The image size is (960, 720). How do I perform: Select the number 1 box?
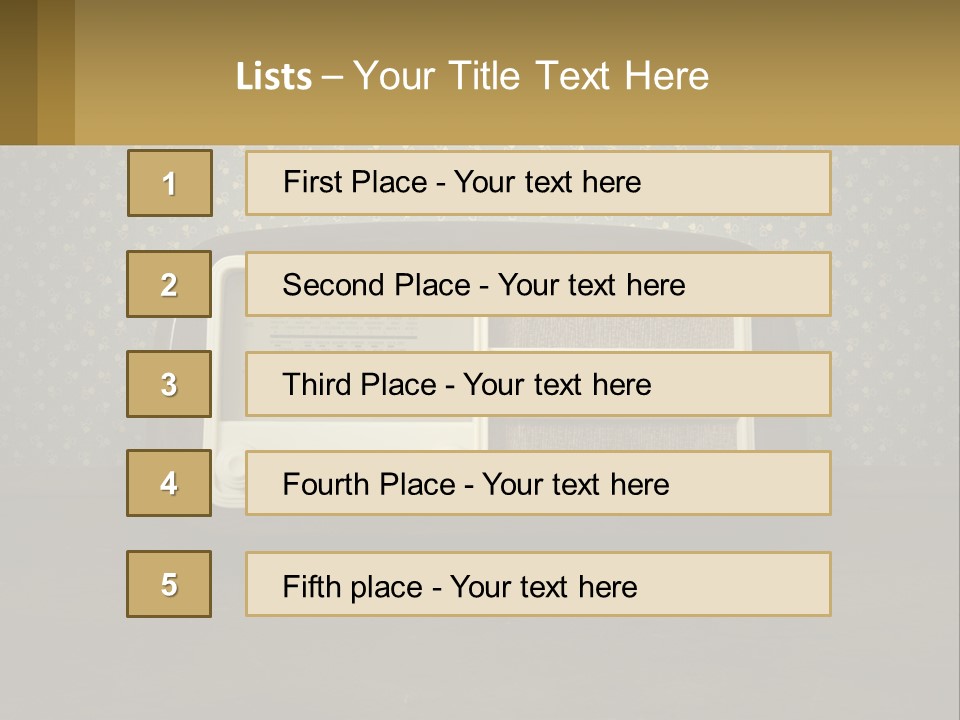click(x=169, y=183)
